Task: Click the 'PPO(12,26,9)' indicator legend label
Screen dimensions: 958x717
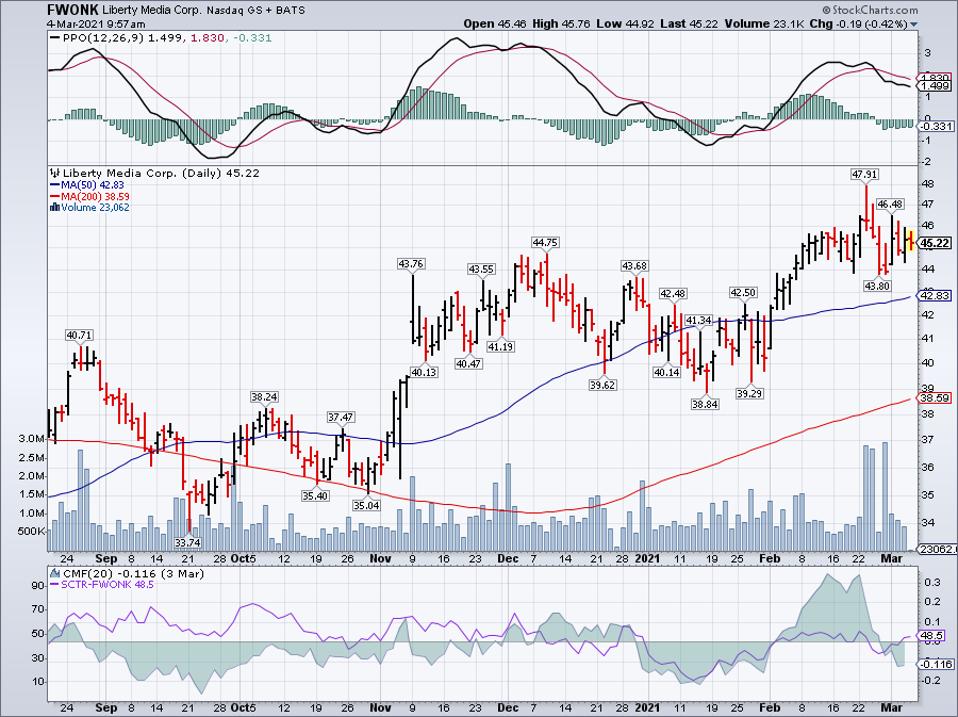Action: [x=101, y=38]
